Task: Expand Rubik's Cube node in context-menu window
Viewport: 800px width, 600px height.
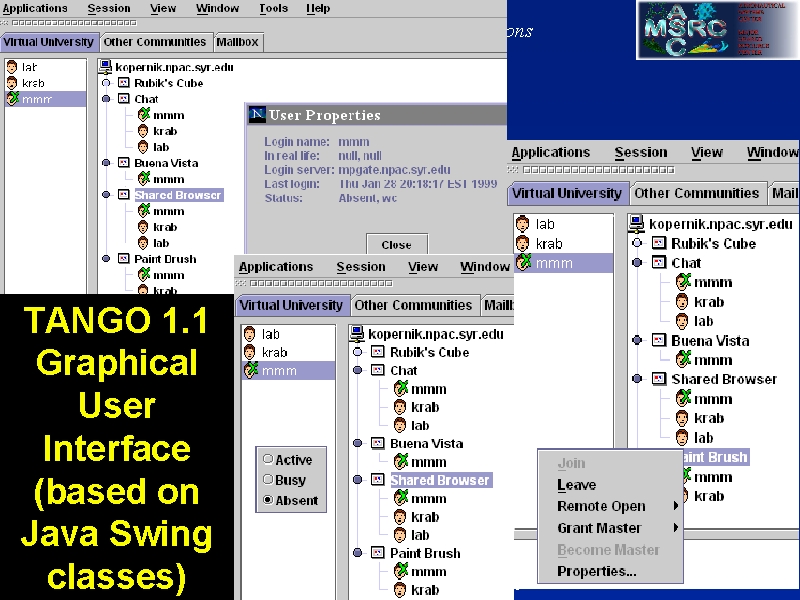Action: click(x=637, y=243)
